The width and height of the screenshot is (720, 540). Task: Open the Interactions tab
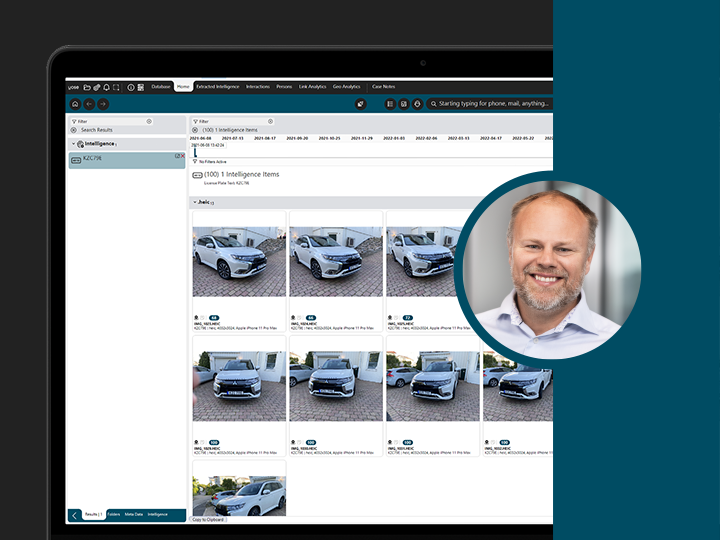coord(258,86)
